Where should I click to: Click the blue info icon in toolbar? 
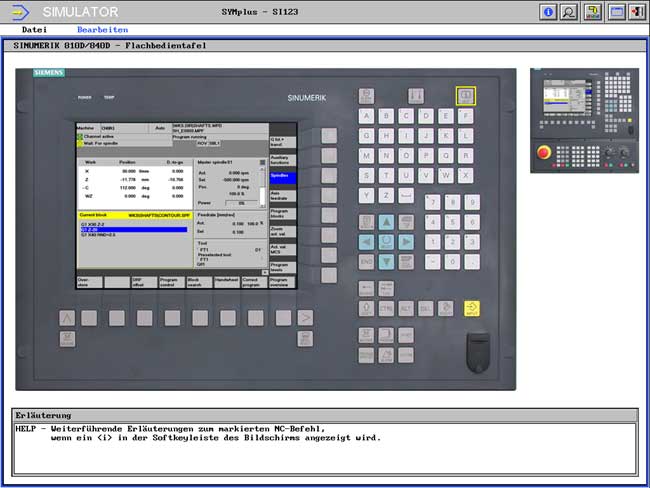[548, 12]
